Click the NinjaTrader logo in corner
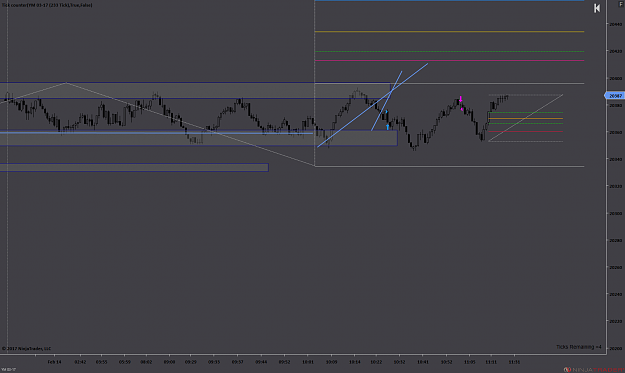Viewport: 625px width, 373px height. (594, 370)
